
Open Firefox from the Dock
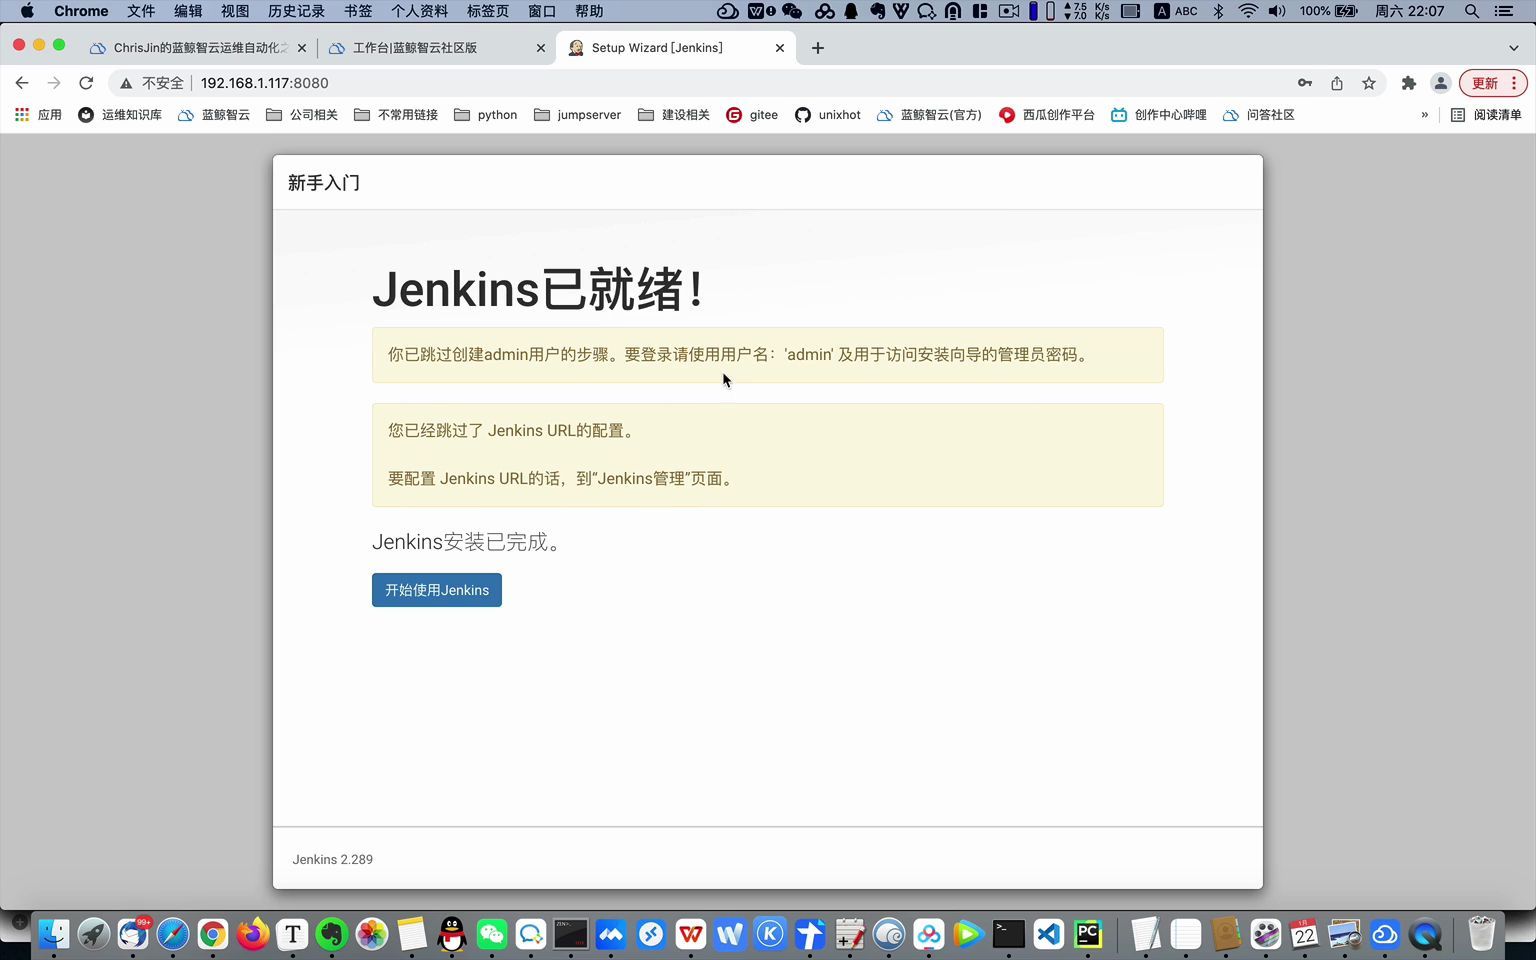coord(253,934)
